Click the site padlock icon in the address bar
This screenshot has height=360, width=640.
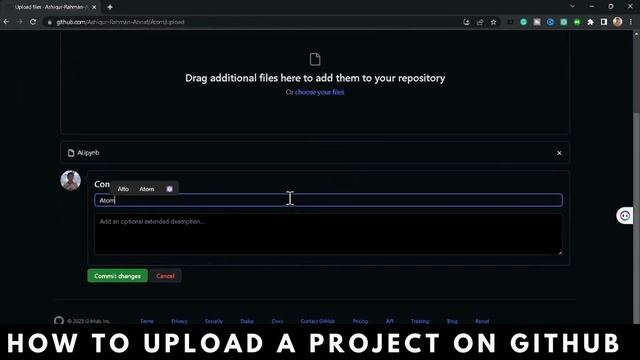[x=50, y=22]
